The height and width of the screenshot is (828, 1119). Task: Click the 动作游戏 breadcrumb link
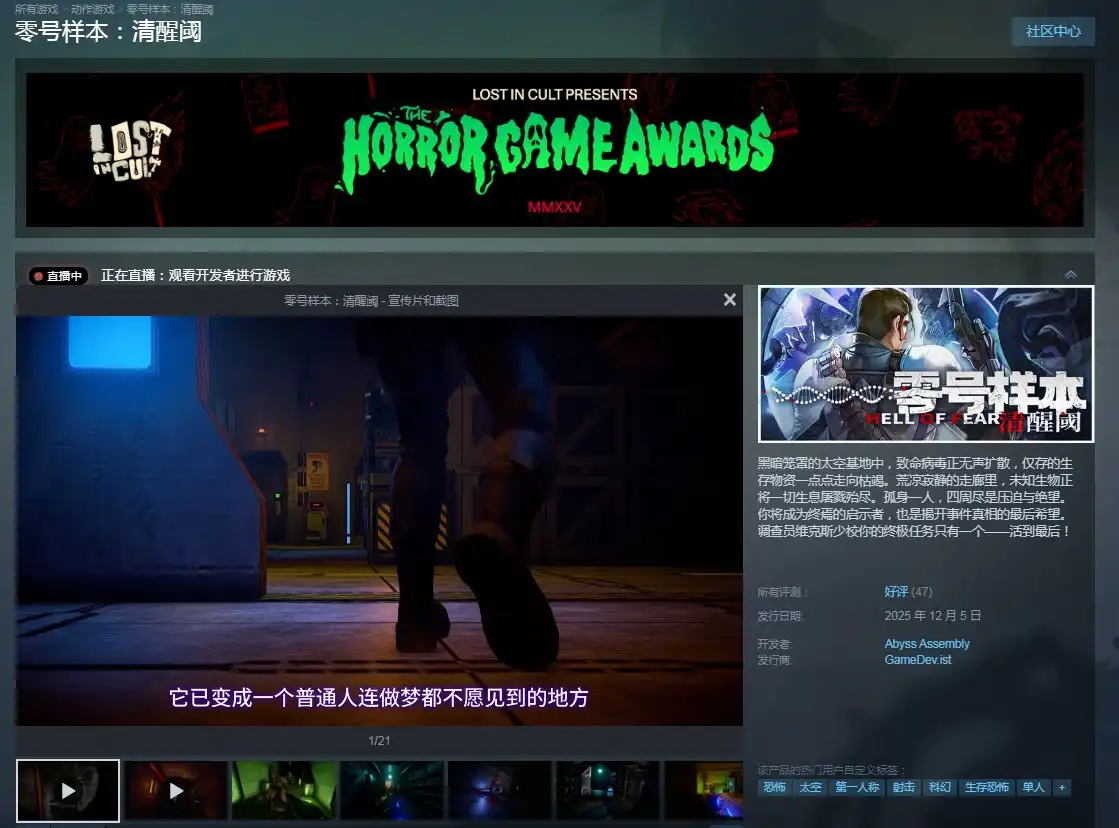(x=93, y=9)
